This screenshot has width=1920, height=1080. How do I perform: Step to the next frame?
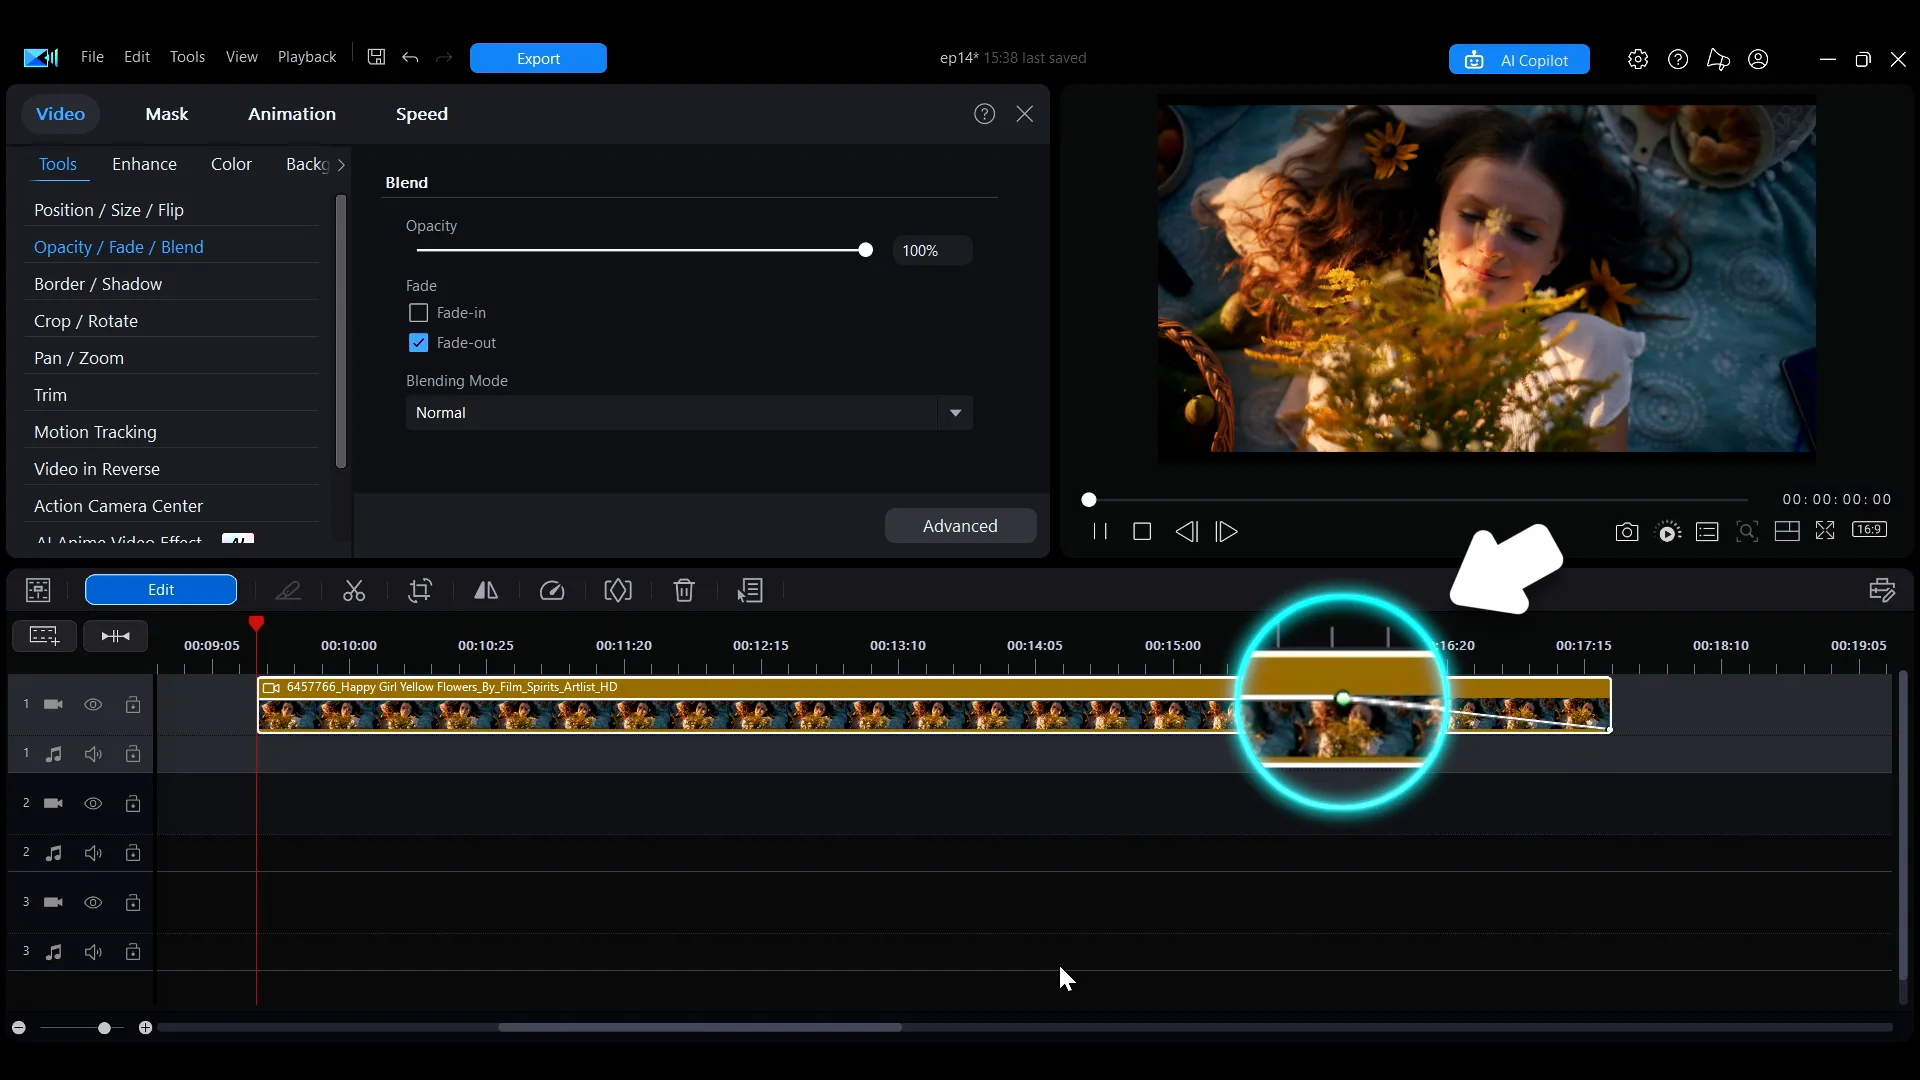click(x=1227, y=532)
